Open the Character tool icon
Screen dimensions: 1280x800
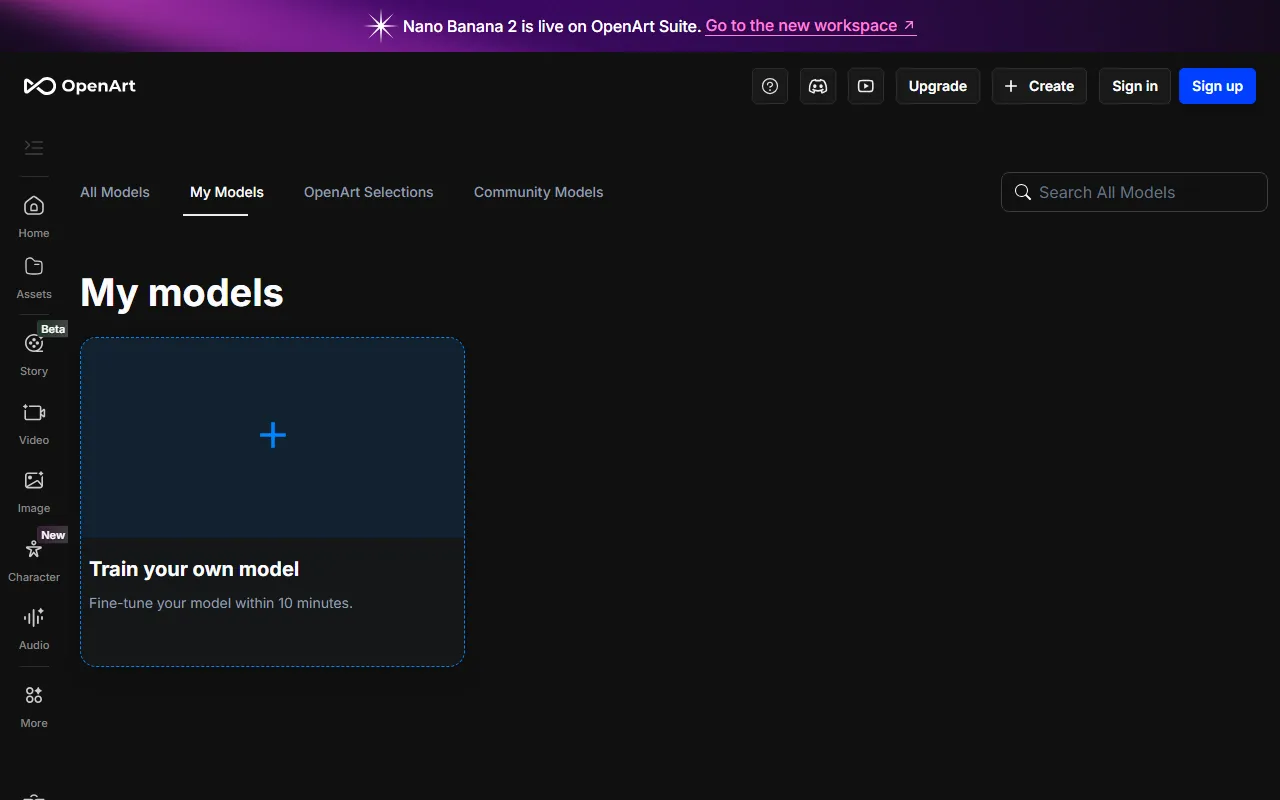(34, 550)
